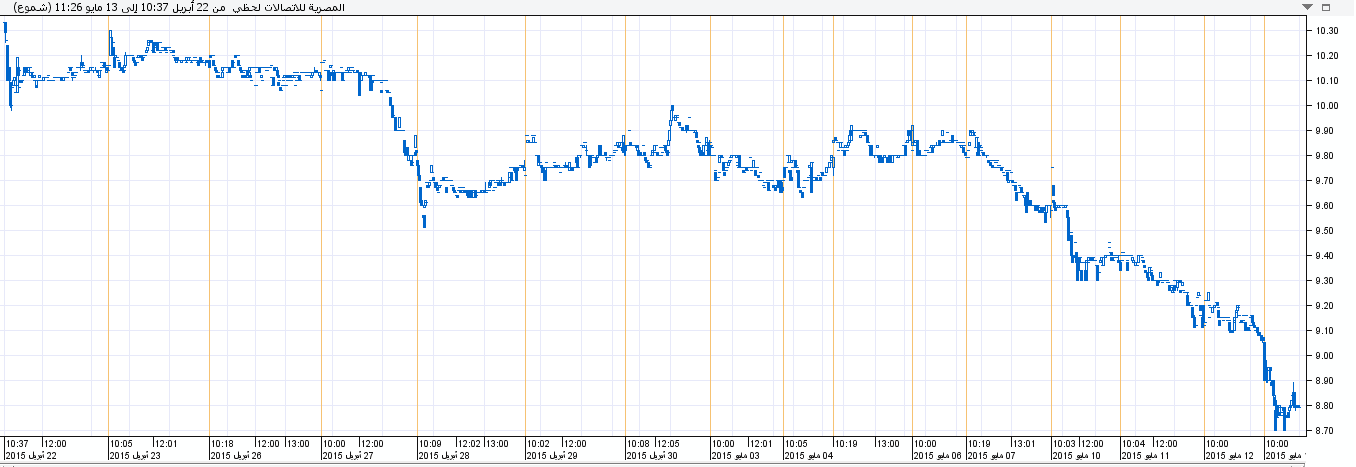Open the chart panel dropdown arrow menu
Image resolution: width=1356 pixels, height=467 pixels.
1306,7
